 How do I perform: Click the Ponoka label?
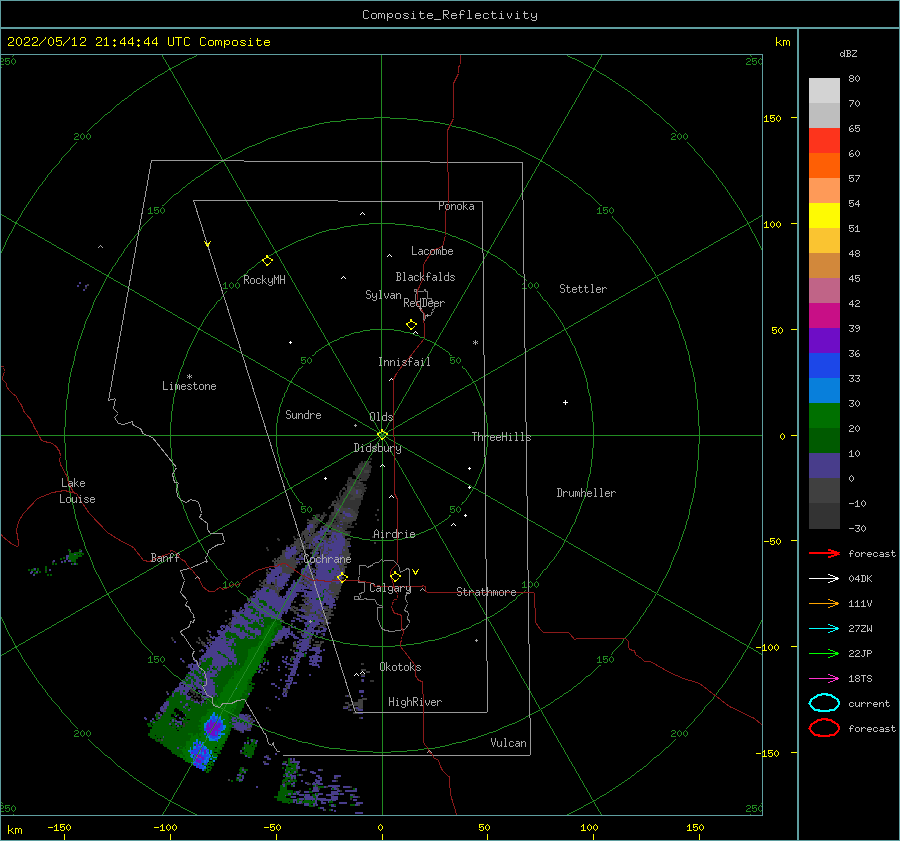tap(456, 206)
